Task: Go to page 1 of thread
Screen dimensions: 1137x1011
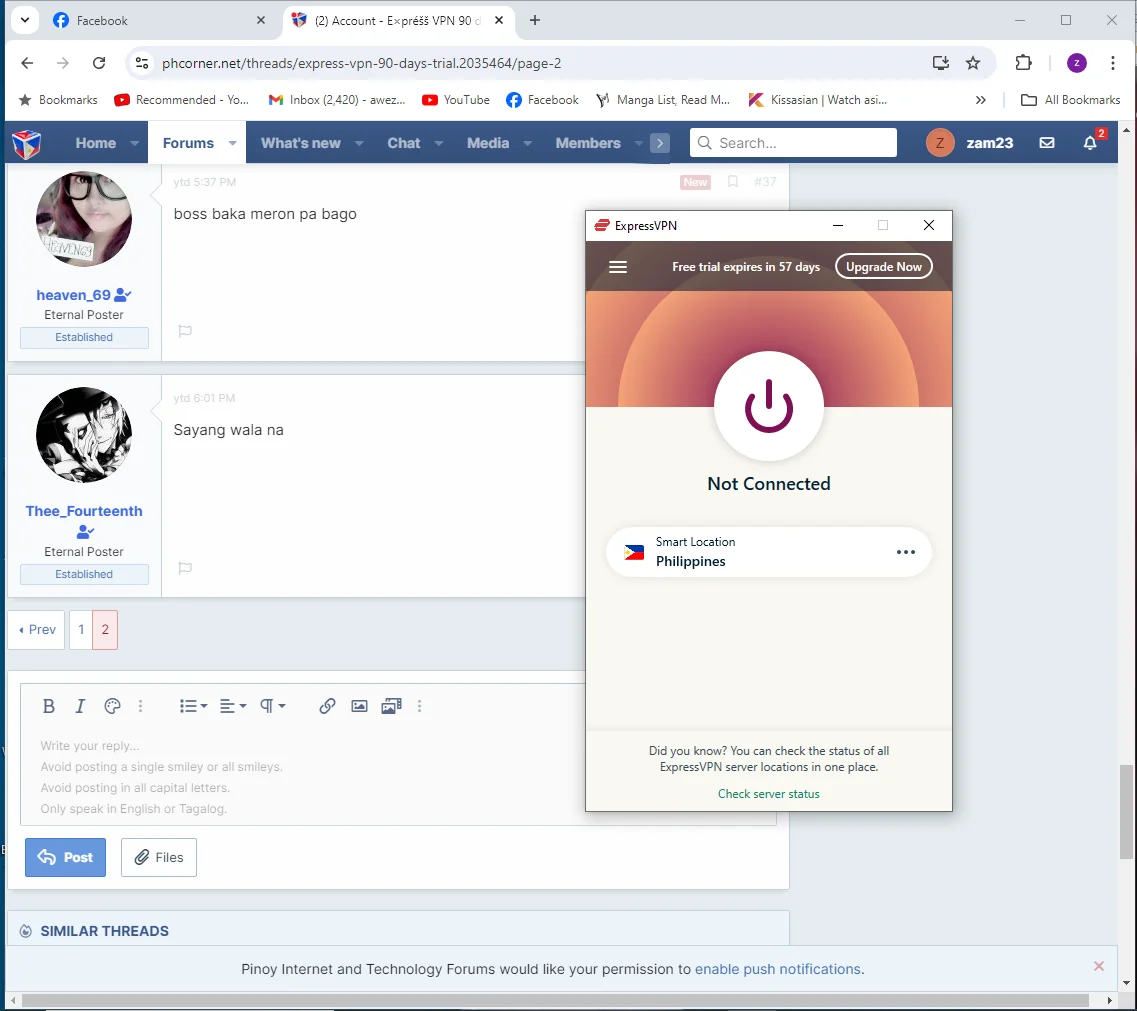Action: click(81, 630)
